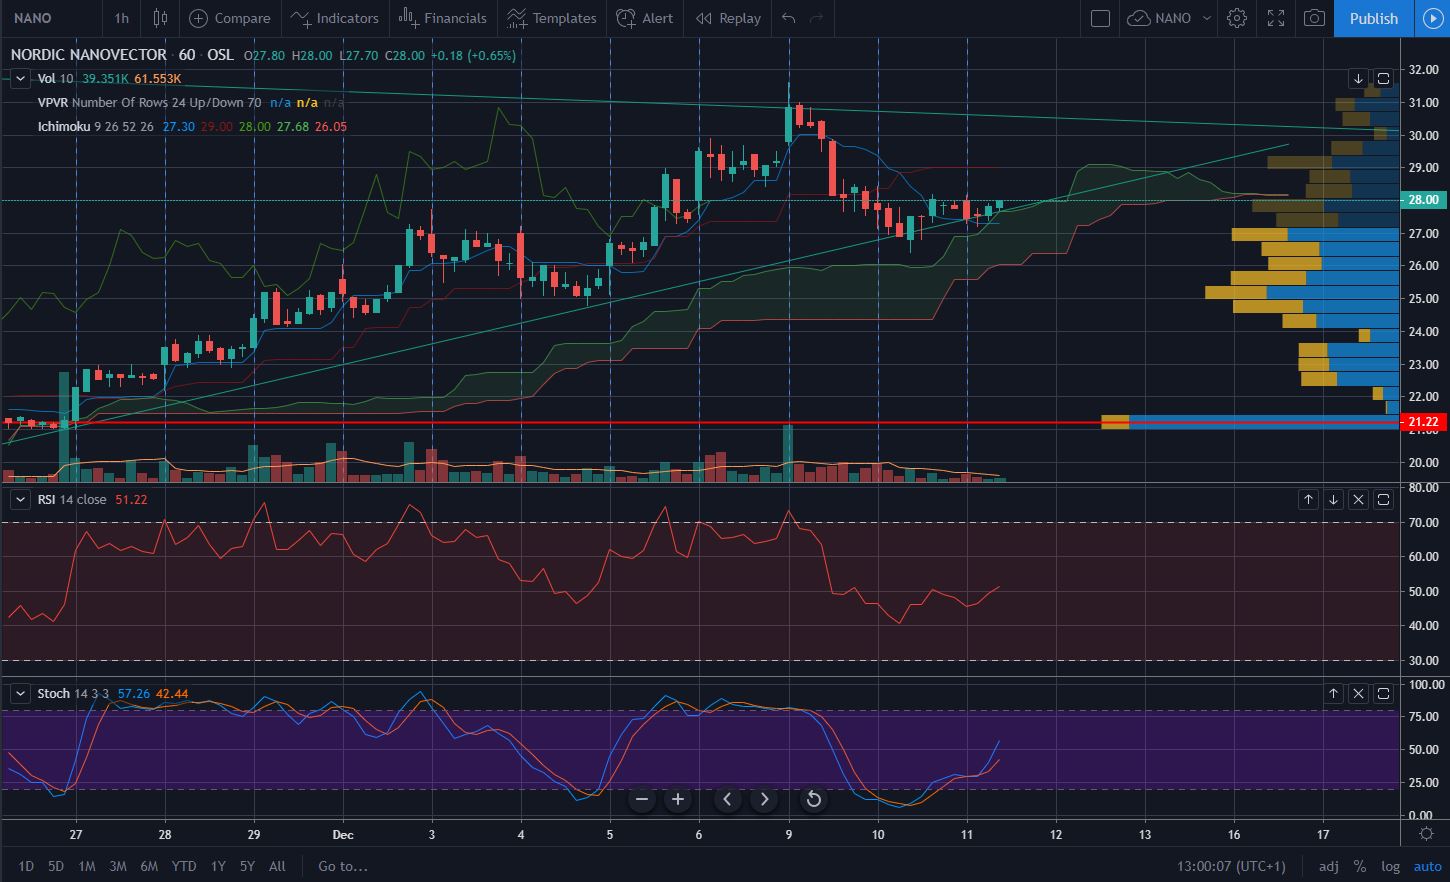This screenshot has width=1450, height=882.
Task: Select the 1D date range
Action: point(26,866)
